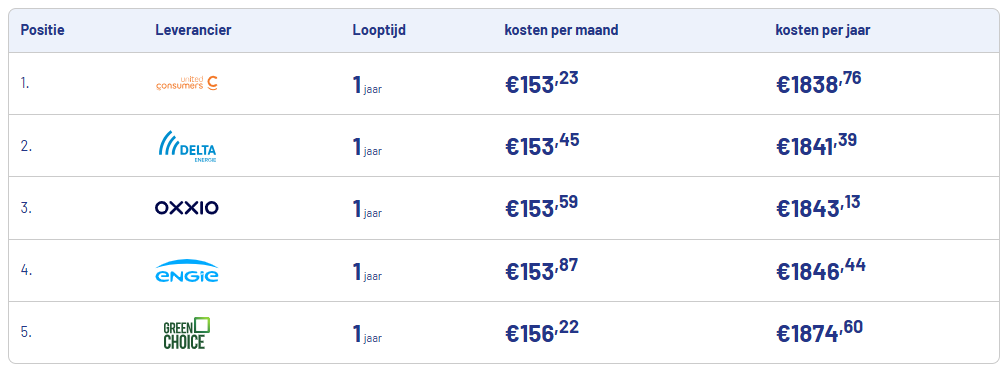Select the Oxxio logo

point(186,207)
